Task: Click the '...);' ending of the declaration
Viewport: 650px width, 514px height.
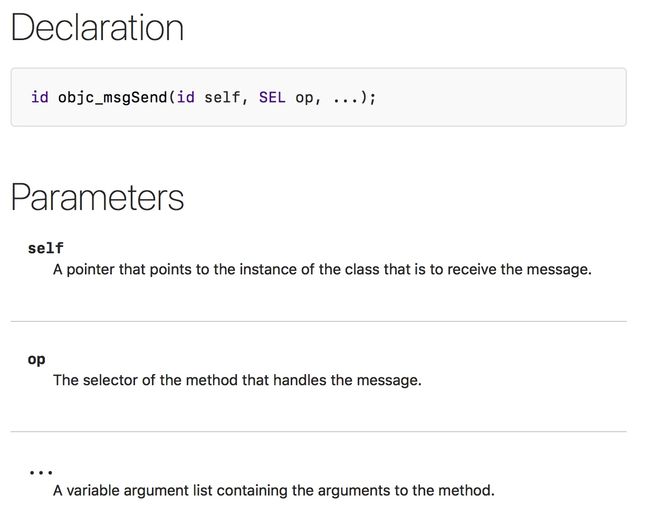Action: 355,98
